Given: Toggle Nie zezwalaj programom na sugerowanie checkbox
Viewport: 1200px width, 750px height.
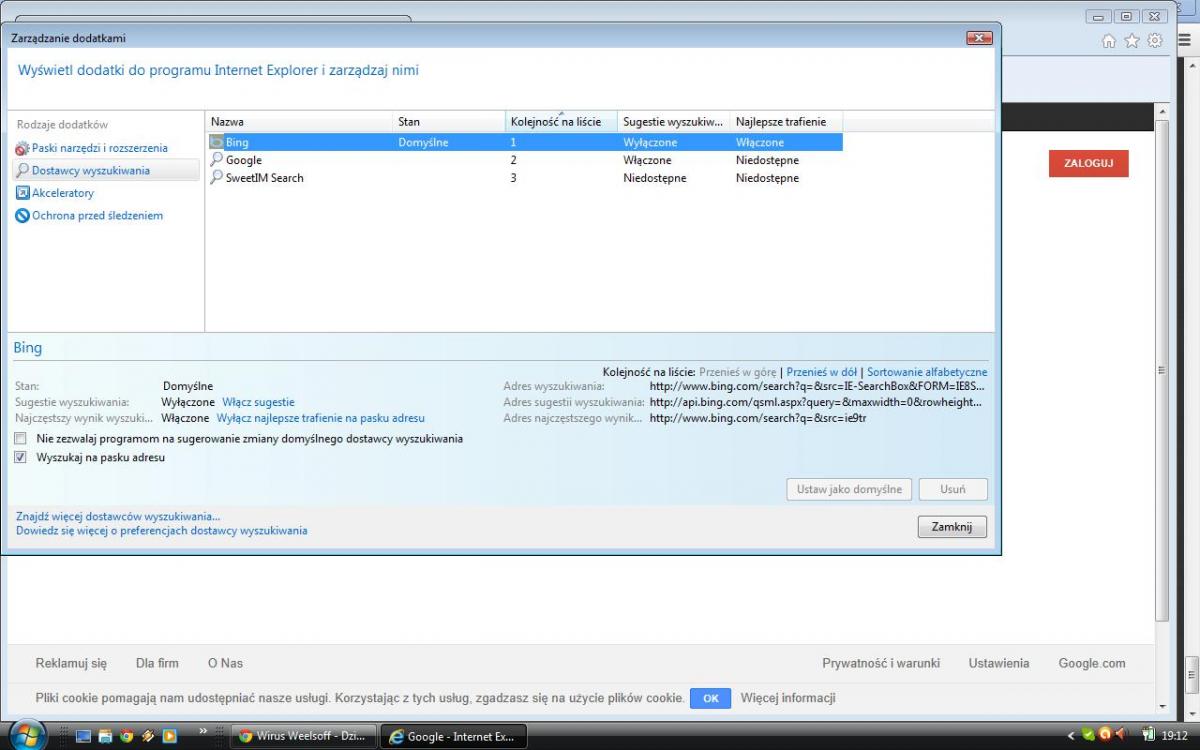Looking at the screenshot, I should [21, 438].
